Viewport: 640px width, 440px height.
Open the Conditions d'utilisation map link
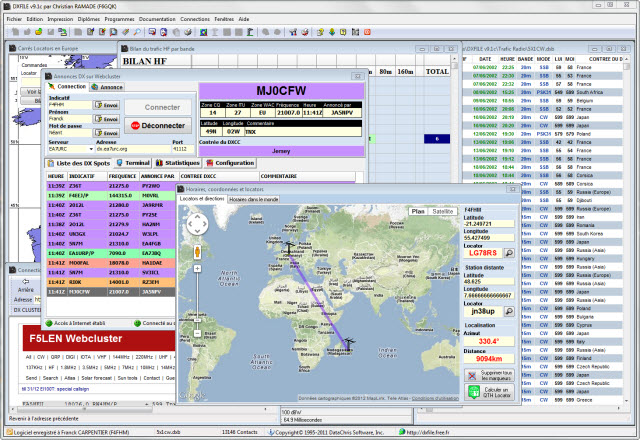(x=435, y=398)
